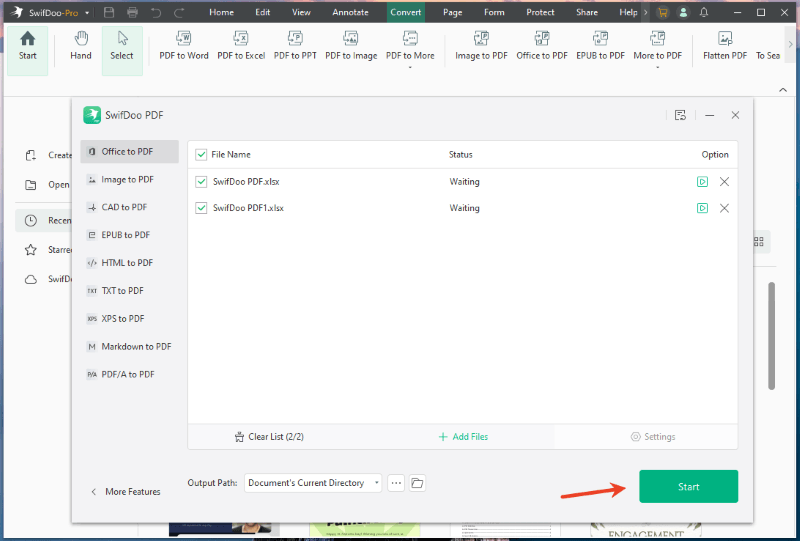The height and width of the screenshot is (541, 800).
Task: Click the Flatten PDF tool
Action: click(x=724, y=46)
